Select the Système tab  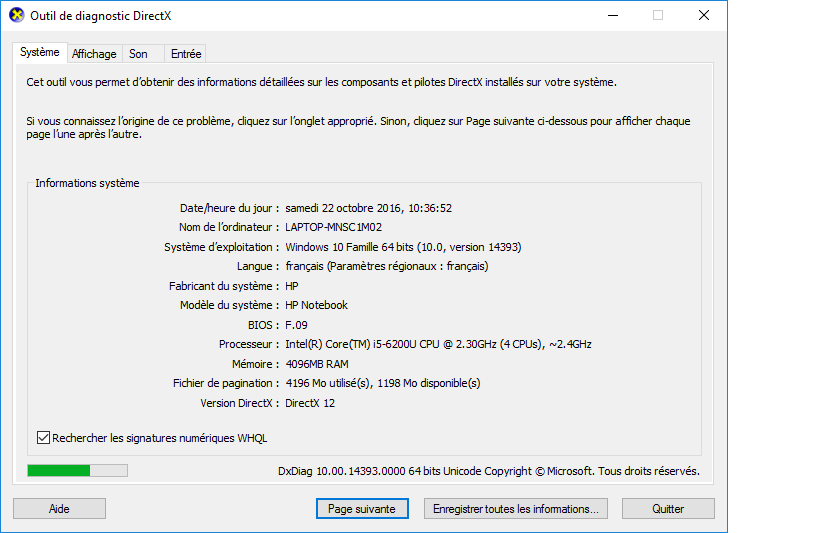pyautogui.click(x=40, y=52)
